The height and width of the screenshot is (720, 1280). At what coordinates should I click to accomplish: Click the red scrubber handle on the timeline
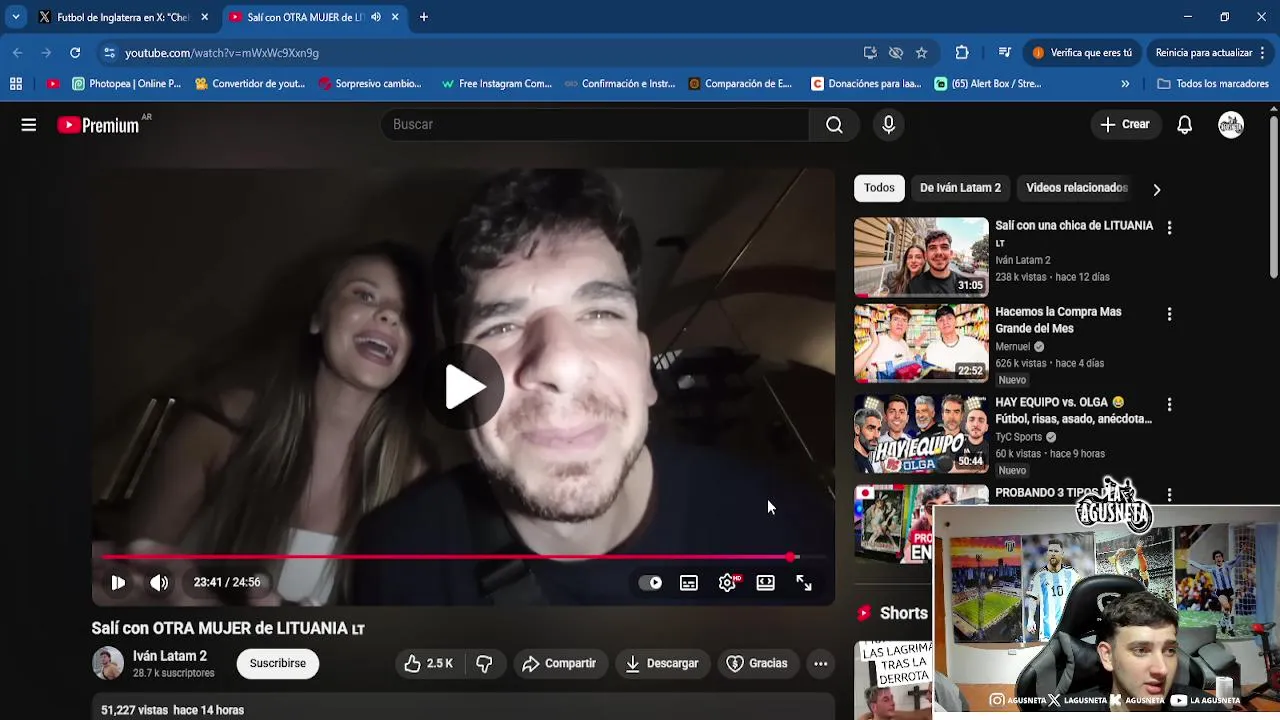[791, 557]
